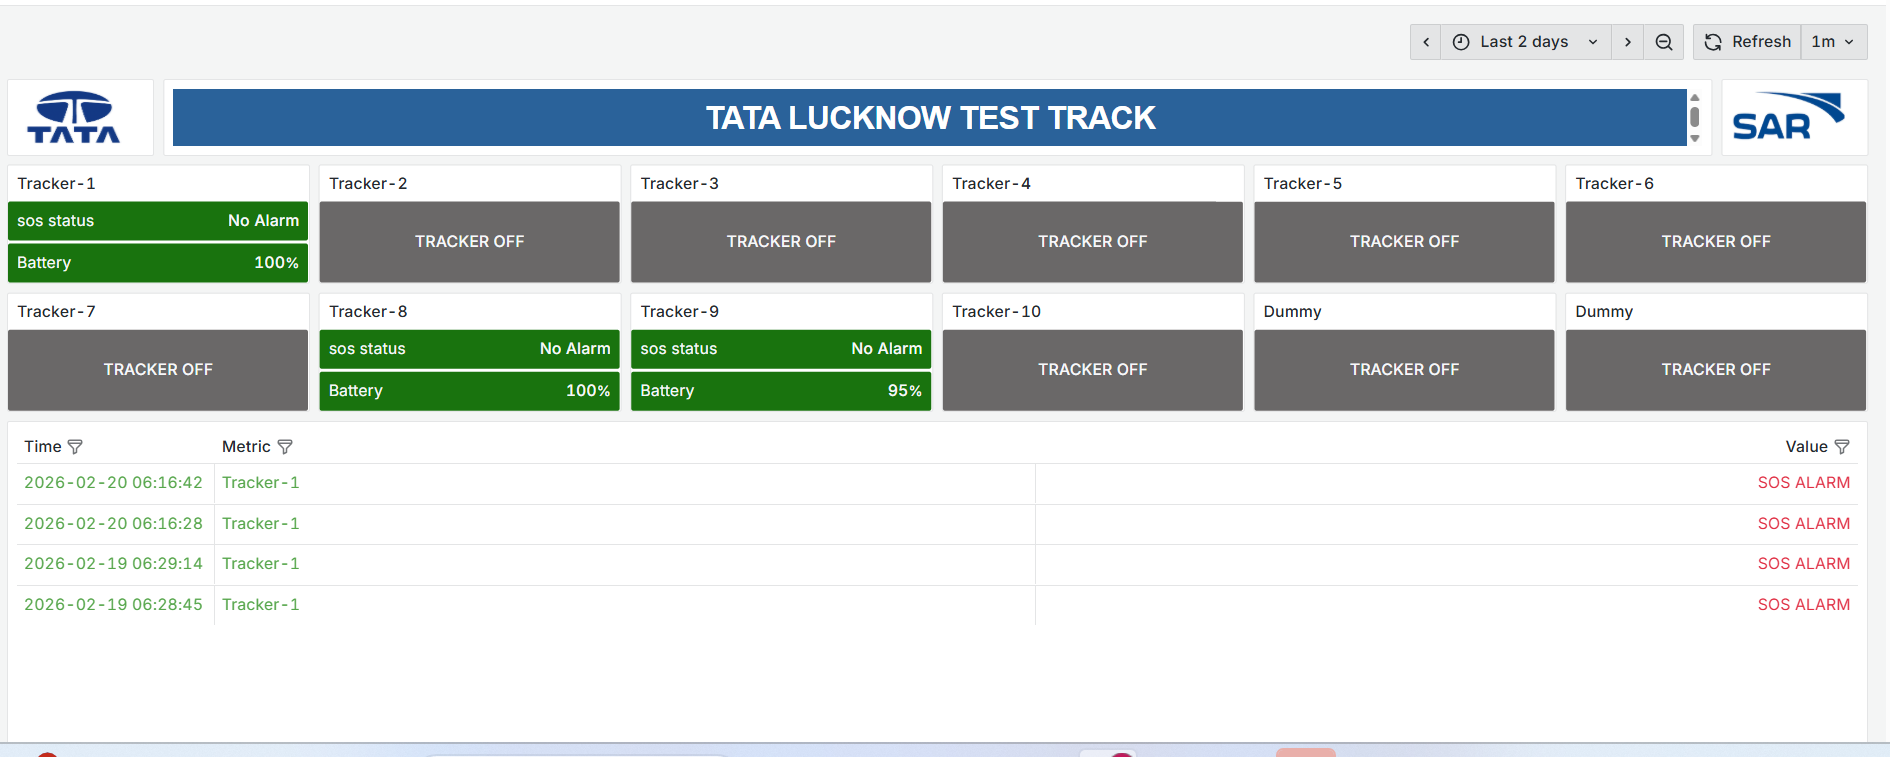Open the Tracker-5 panel title

1302,184
